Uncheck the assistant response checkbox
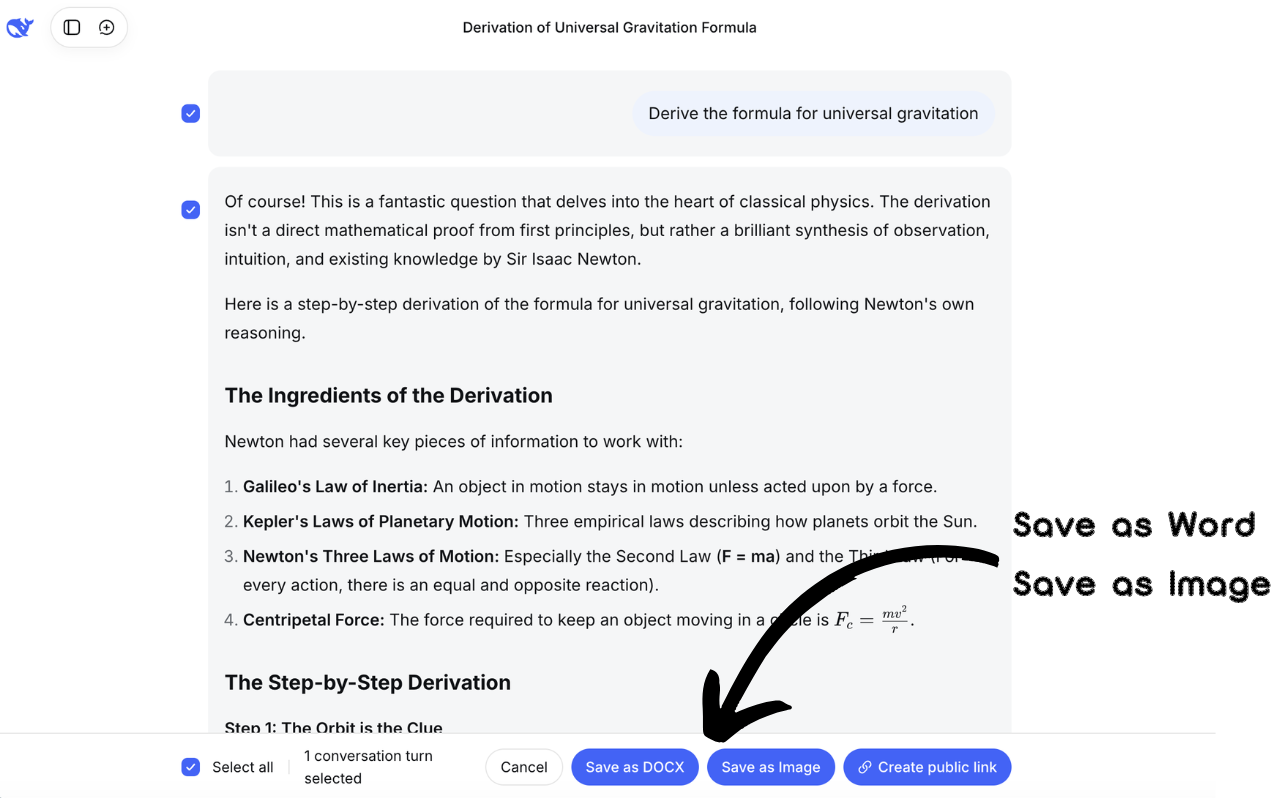This screenshot has width=1280, height=800. click(190, 210)
